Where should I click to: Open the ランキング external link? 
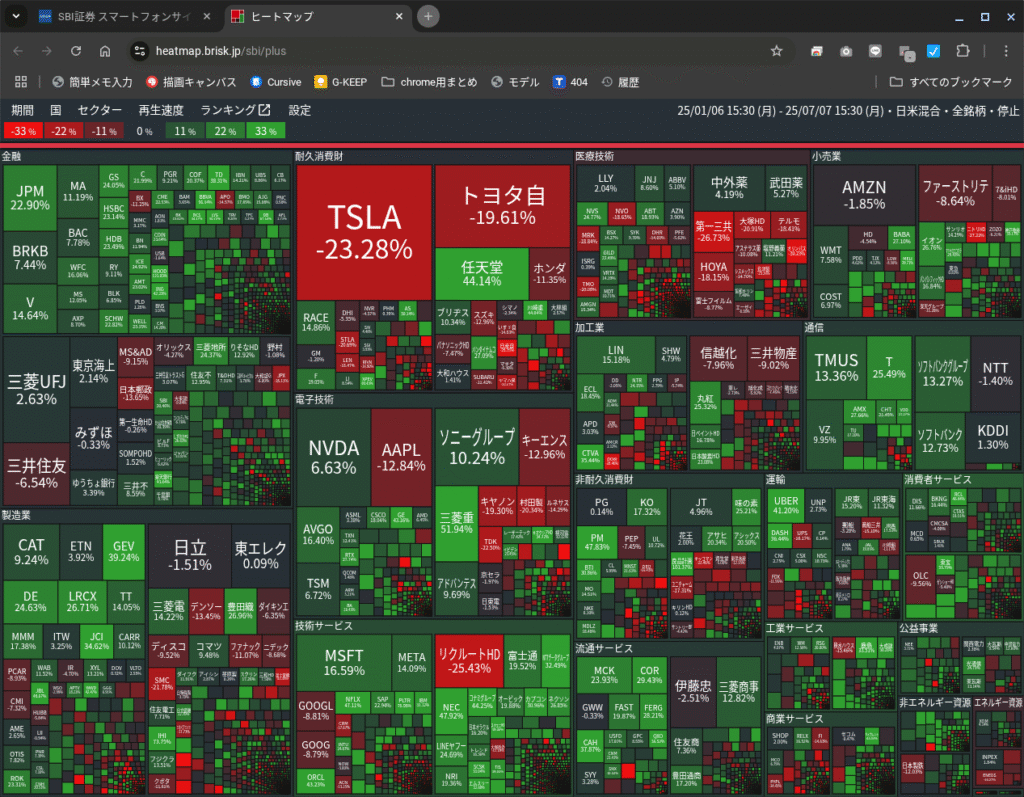(x=235, y=110)
